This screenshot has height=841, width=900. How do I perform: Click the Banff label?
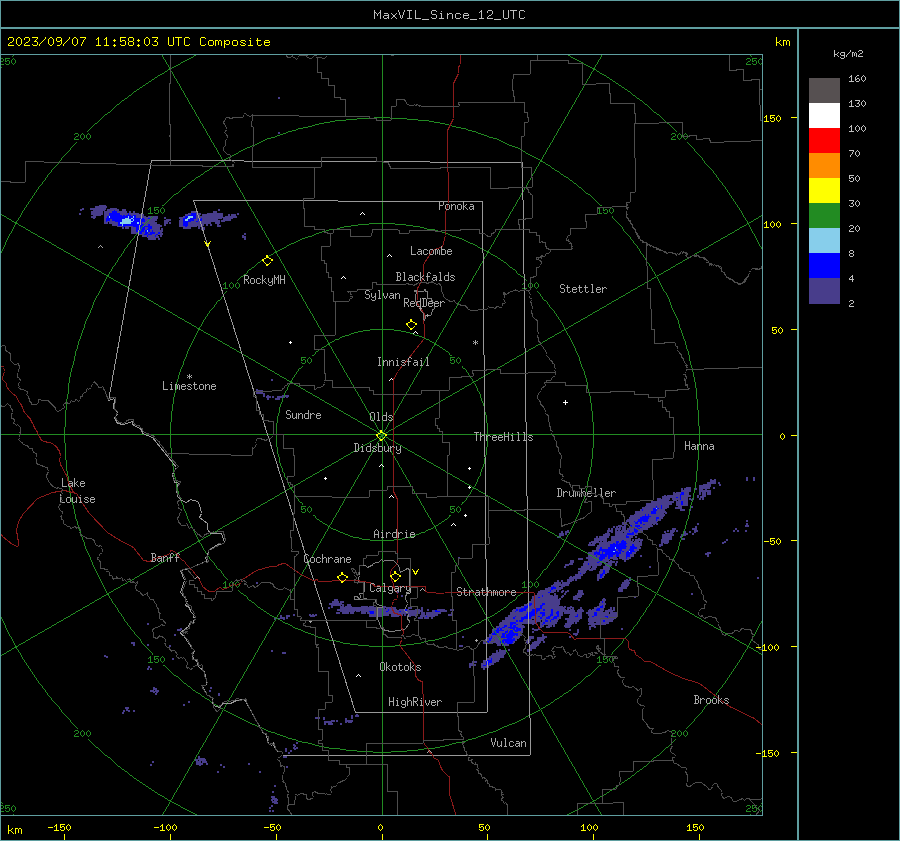point(165,557)
